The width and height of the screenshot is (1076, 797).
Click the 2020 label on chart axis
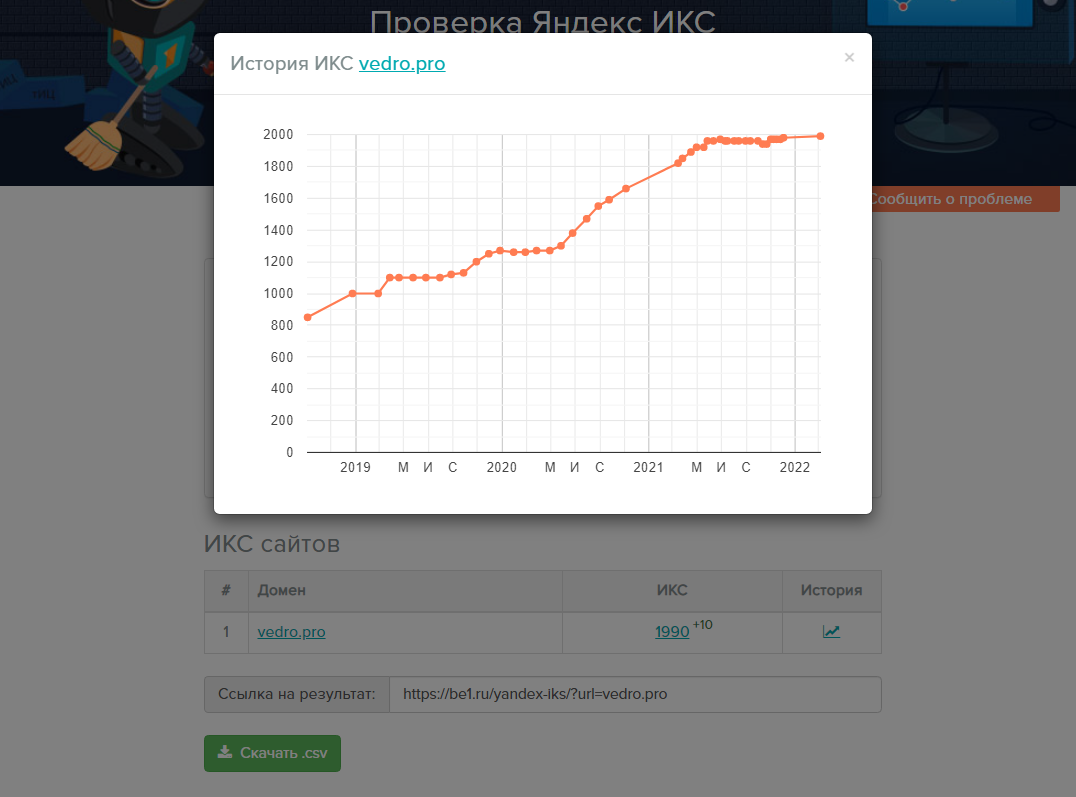501,467
